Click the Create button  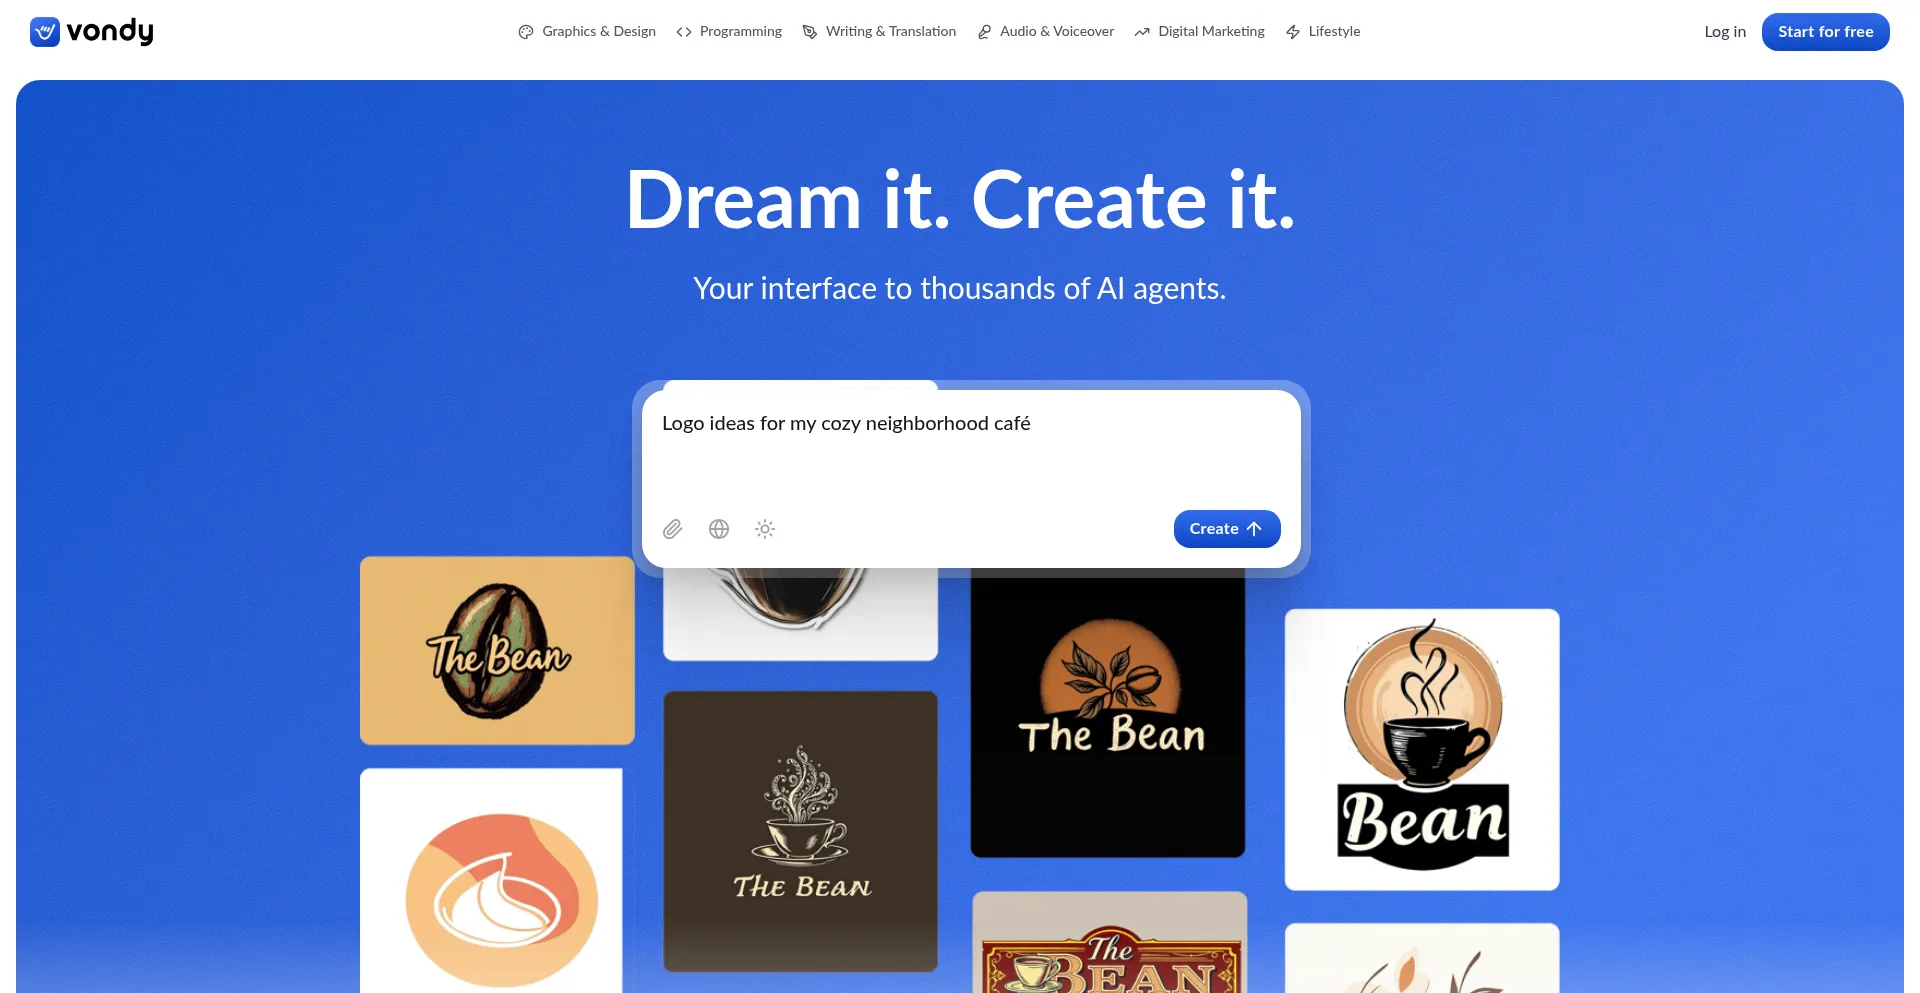pyautogui.click(x=1227, y=529)
